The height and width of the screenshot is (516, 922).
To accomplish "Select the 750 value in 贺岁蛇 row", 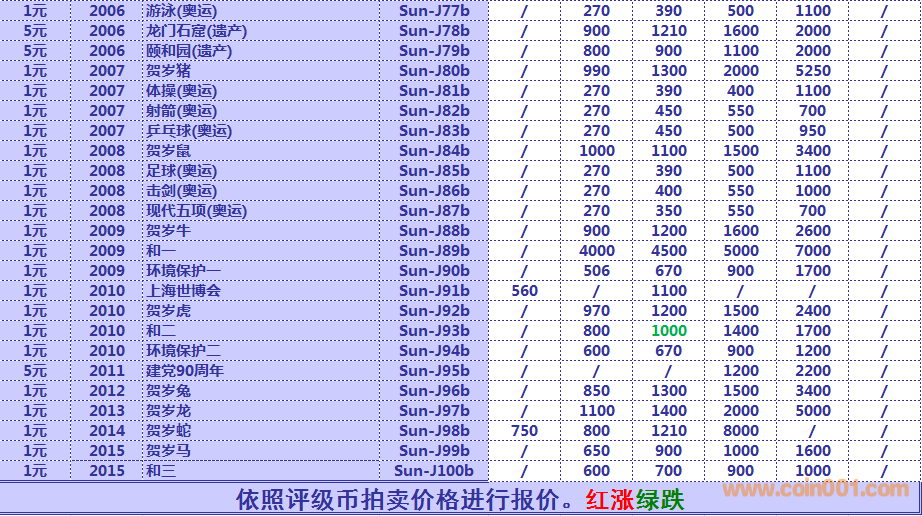I will [524, 431].
